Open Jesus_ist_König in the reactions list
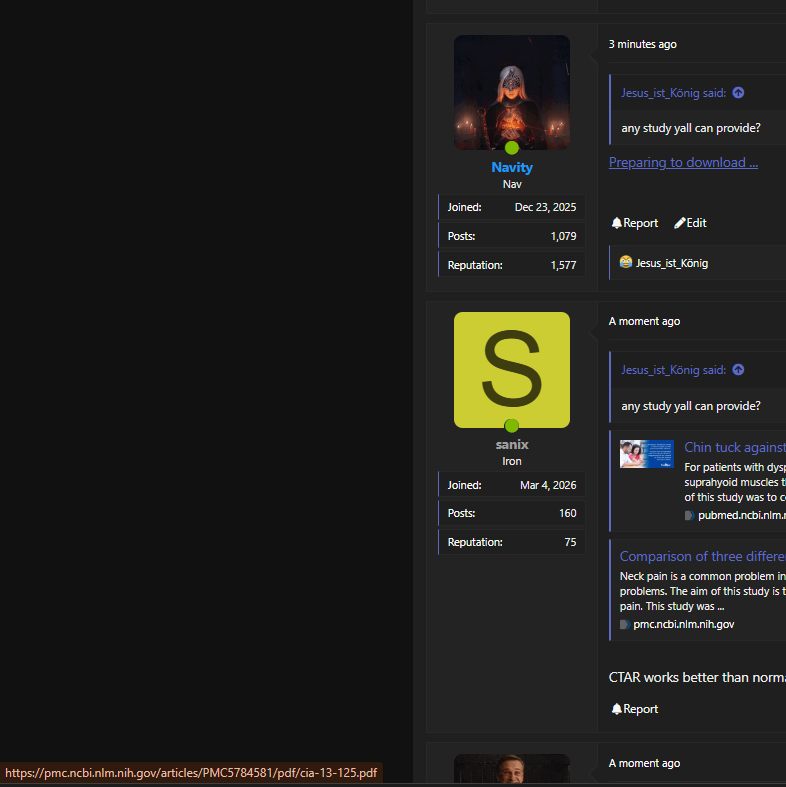 point(672,263)
